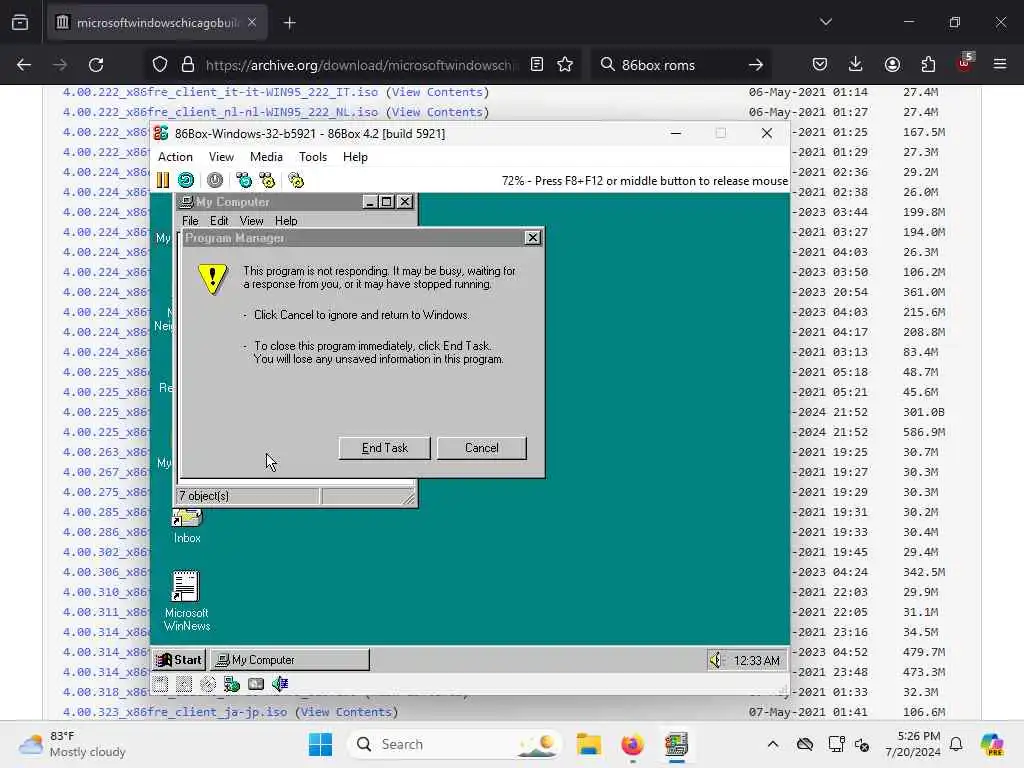Click View Contents for ja-jp.iso
This screenshot has width=1024, height=768.
346,712
